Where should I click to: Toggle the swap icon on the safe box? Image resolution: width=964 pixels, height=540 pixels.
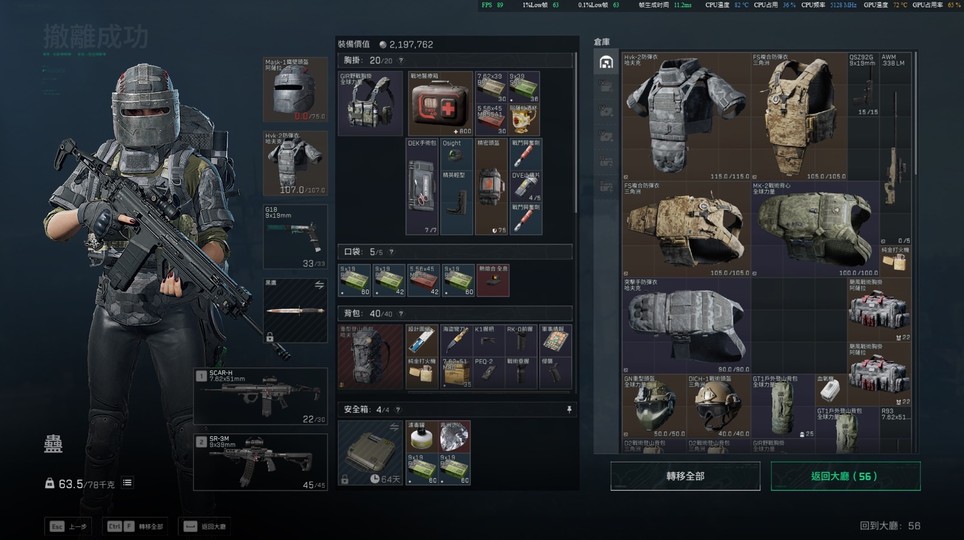coord(394,427)
